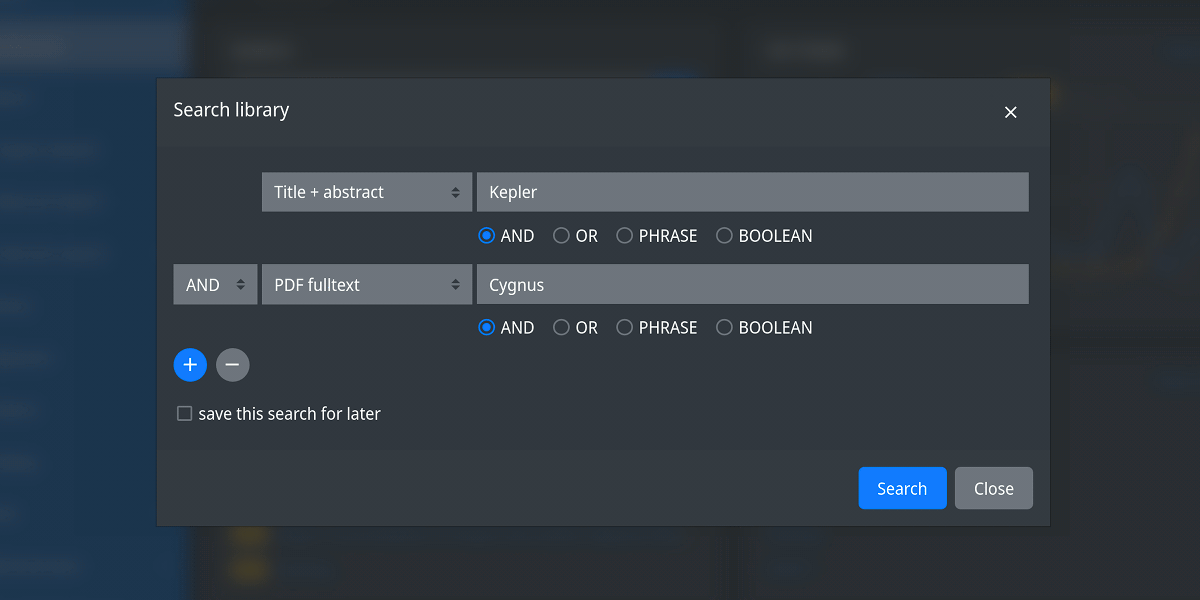Image resolution: width=1200 pixels, height=600 pixels.
Task: Select OR radio for the Cygnus row
Action: [x=562, y=327]
